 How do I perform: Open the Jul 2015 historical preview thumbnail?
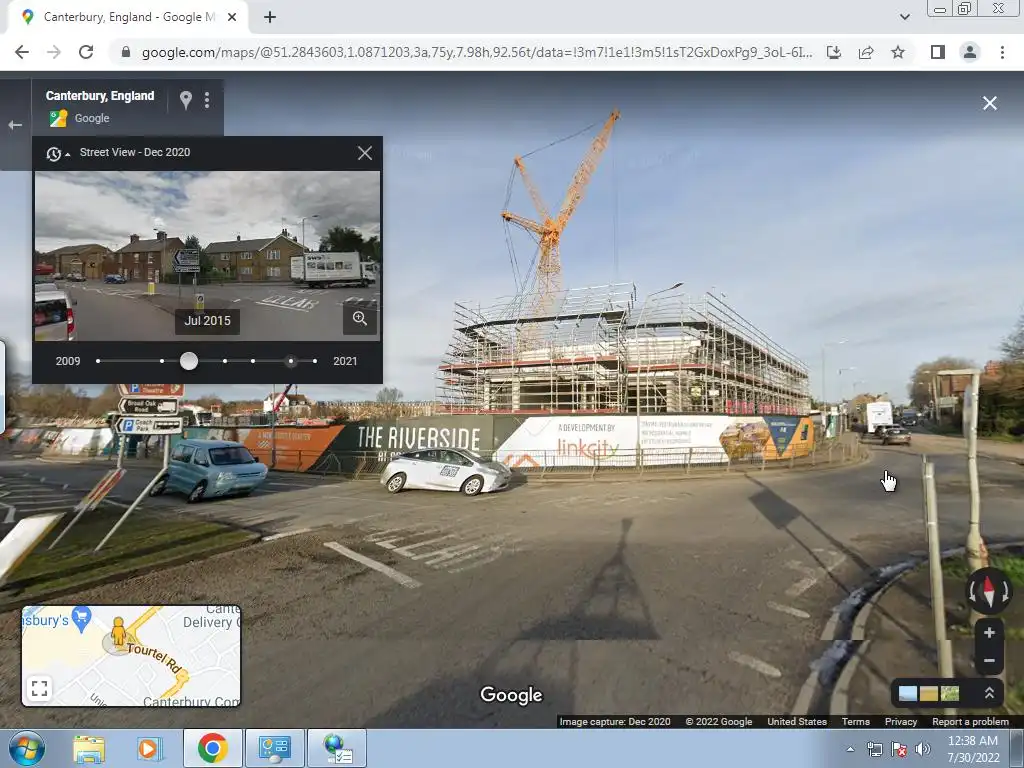click(207, 255)
